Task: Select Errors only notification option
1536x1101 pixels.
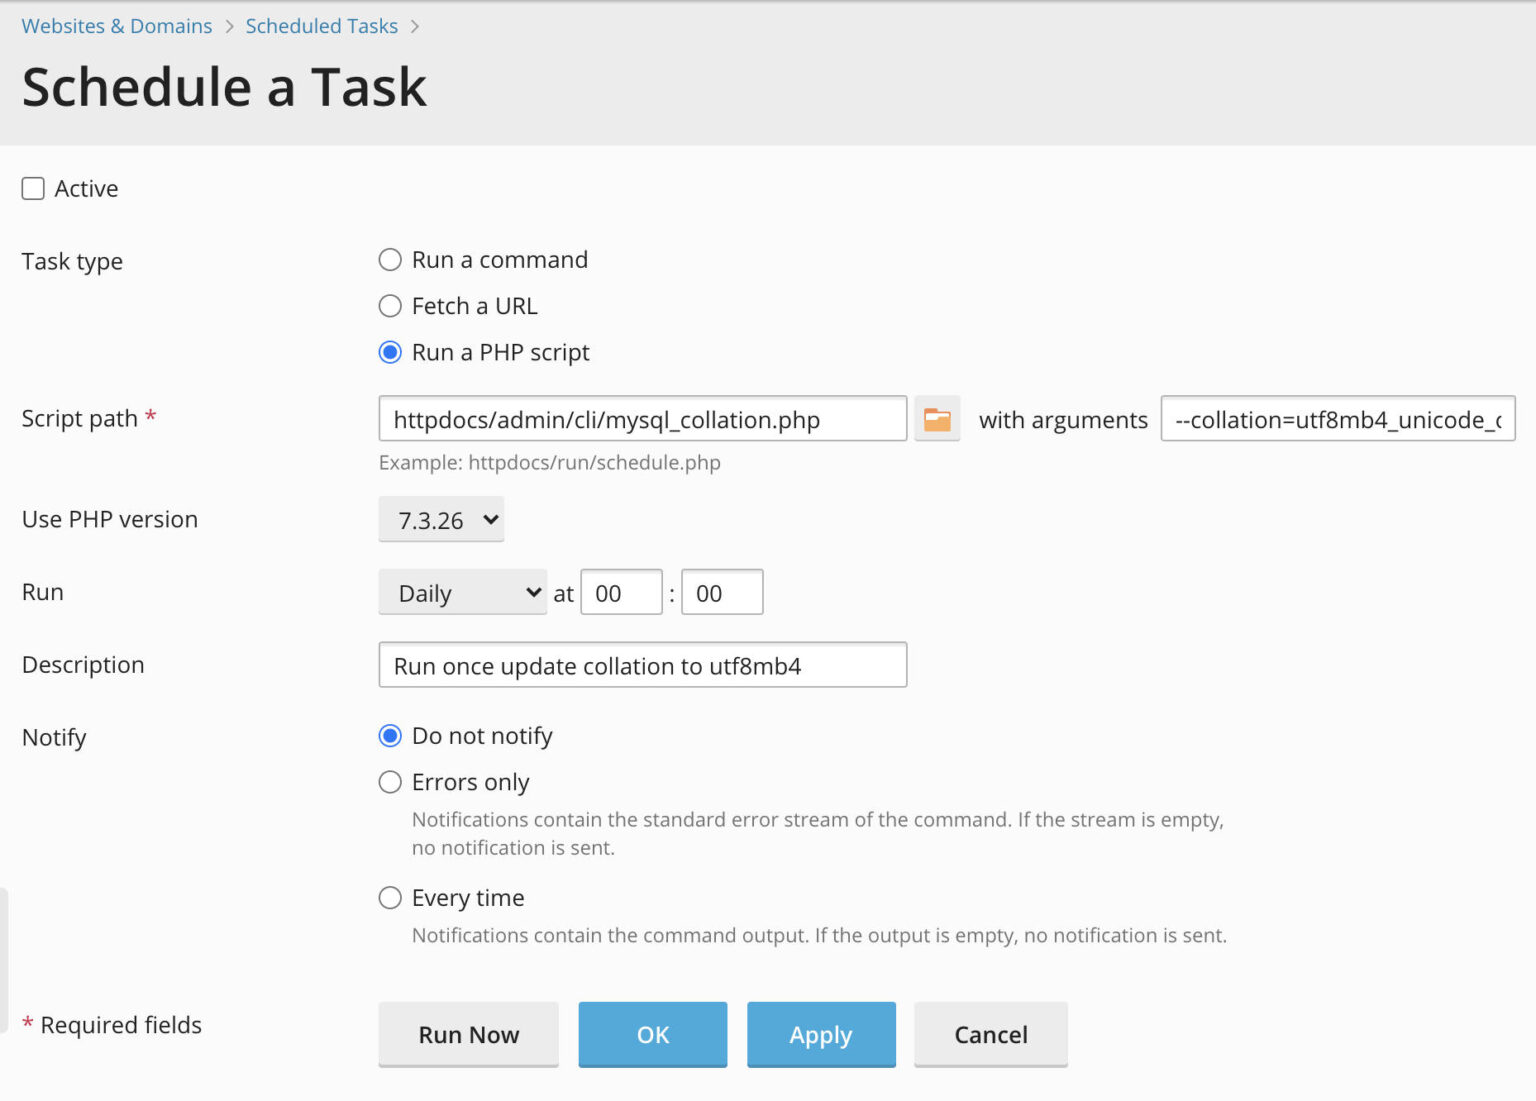Action: click(x=390, y=782)
